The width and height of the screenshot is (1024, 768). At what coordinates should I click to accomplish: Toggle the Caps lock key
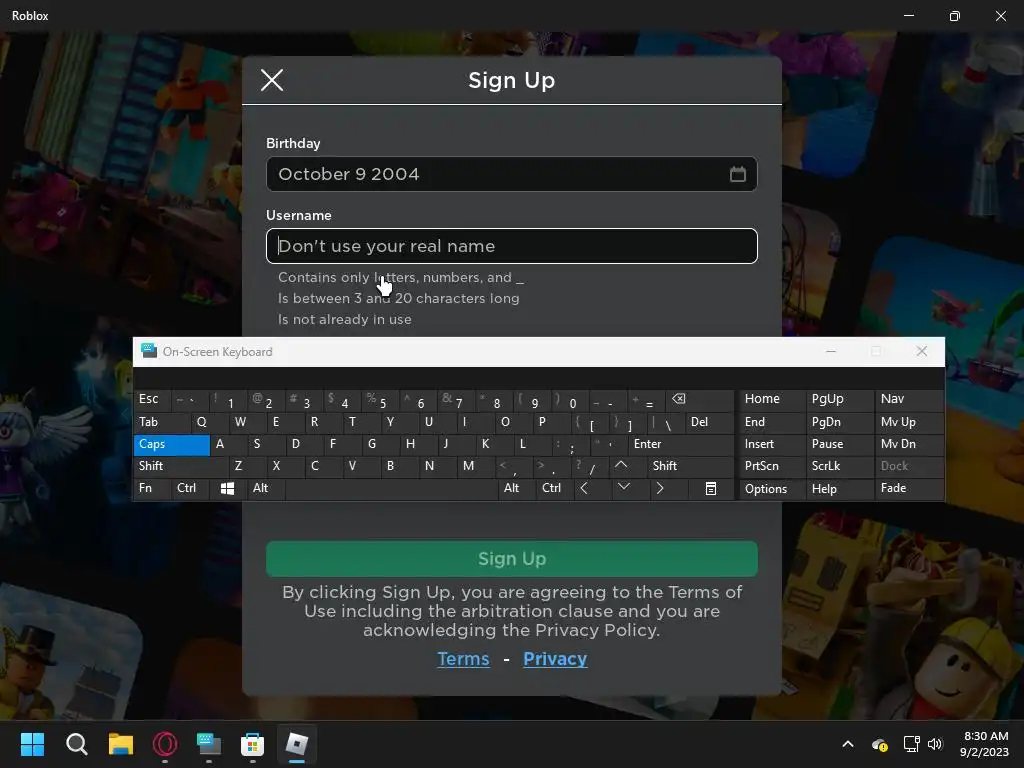point(171,444)
